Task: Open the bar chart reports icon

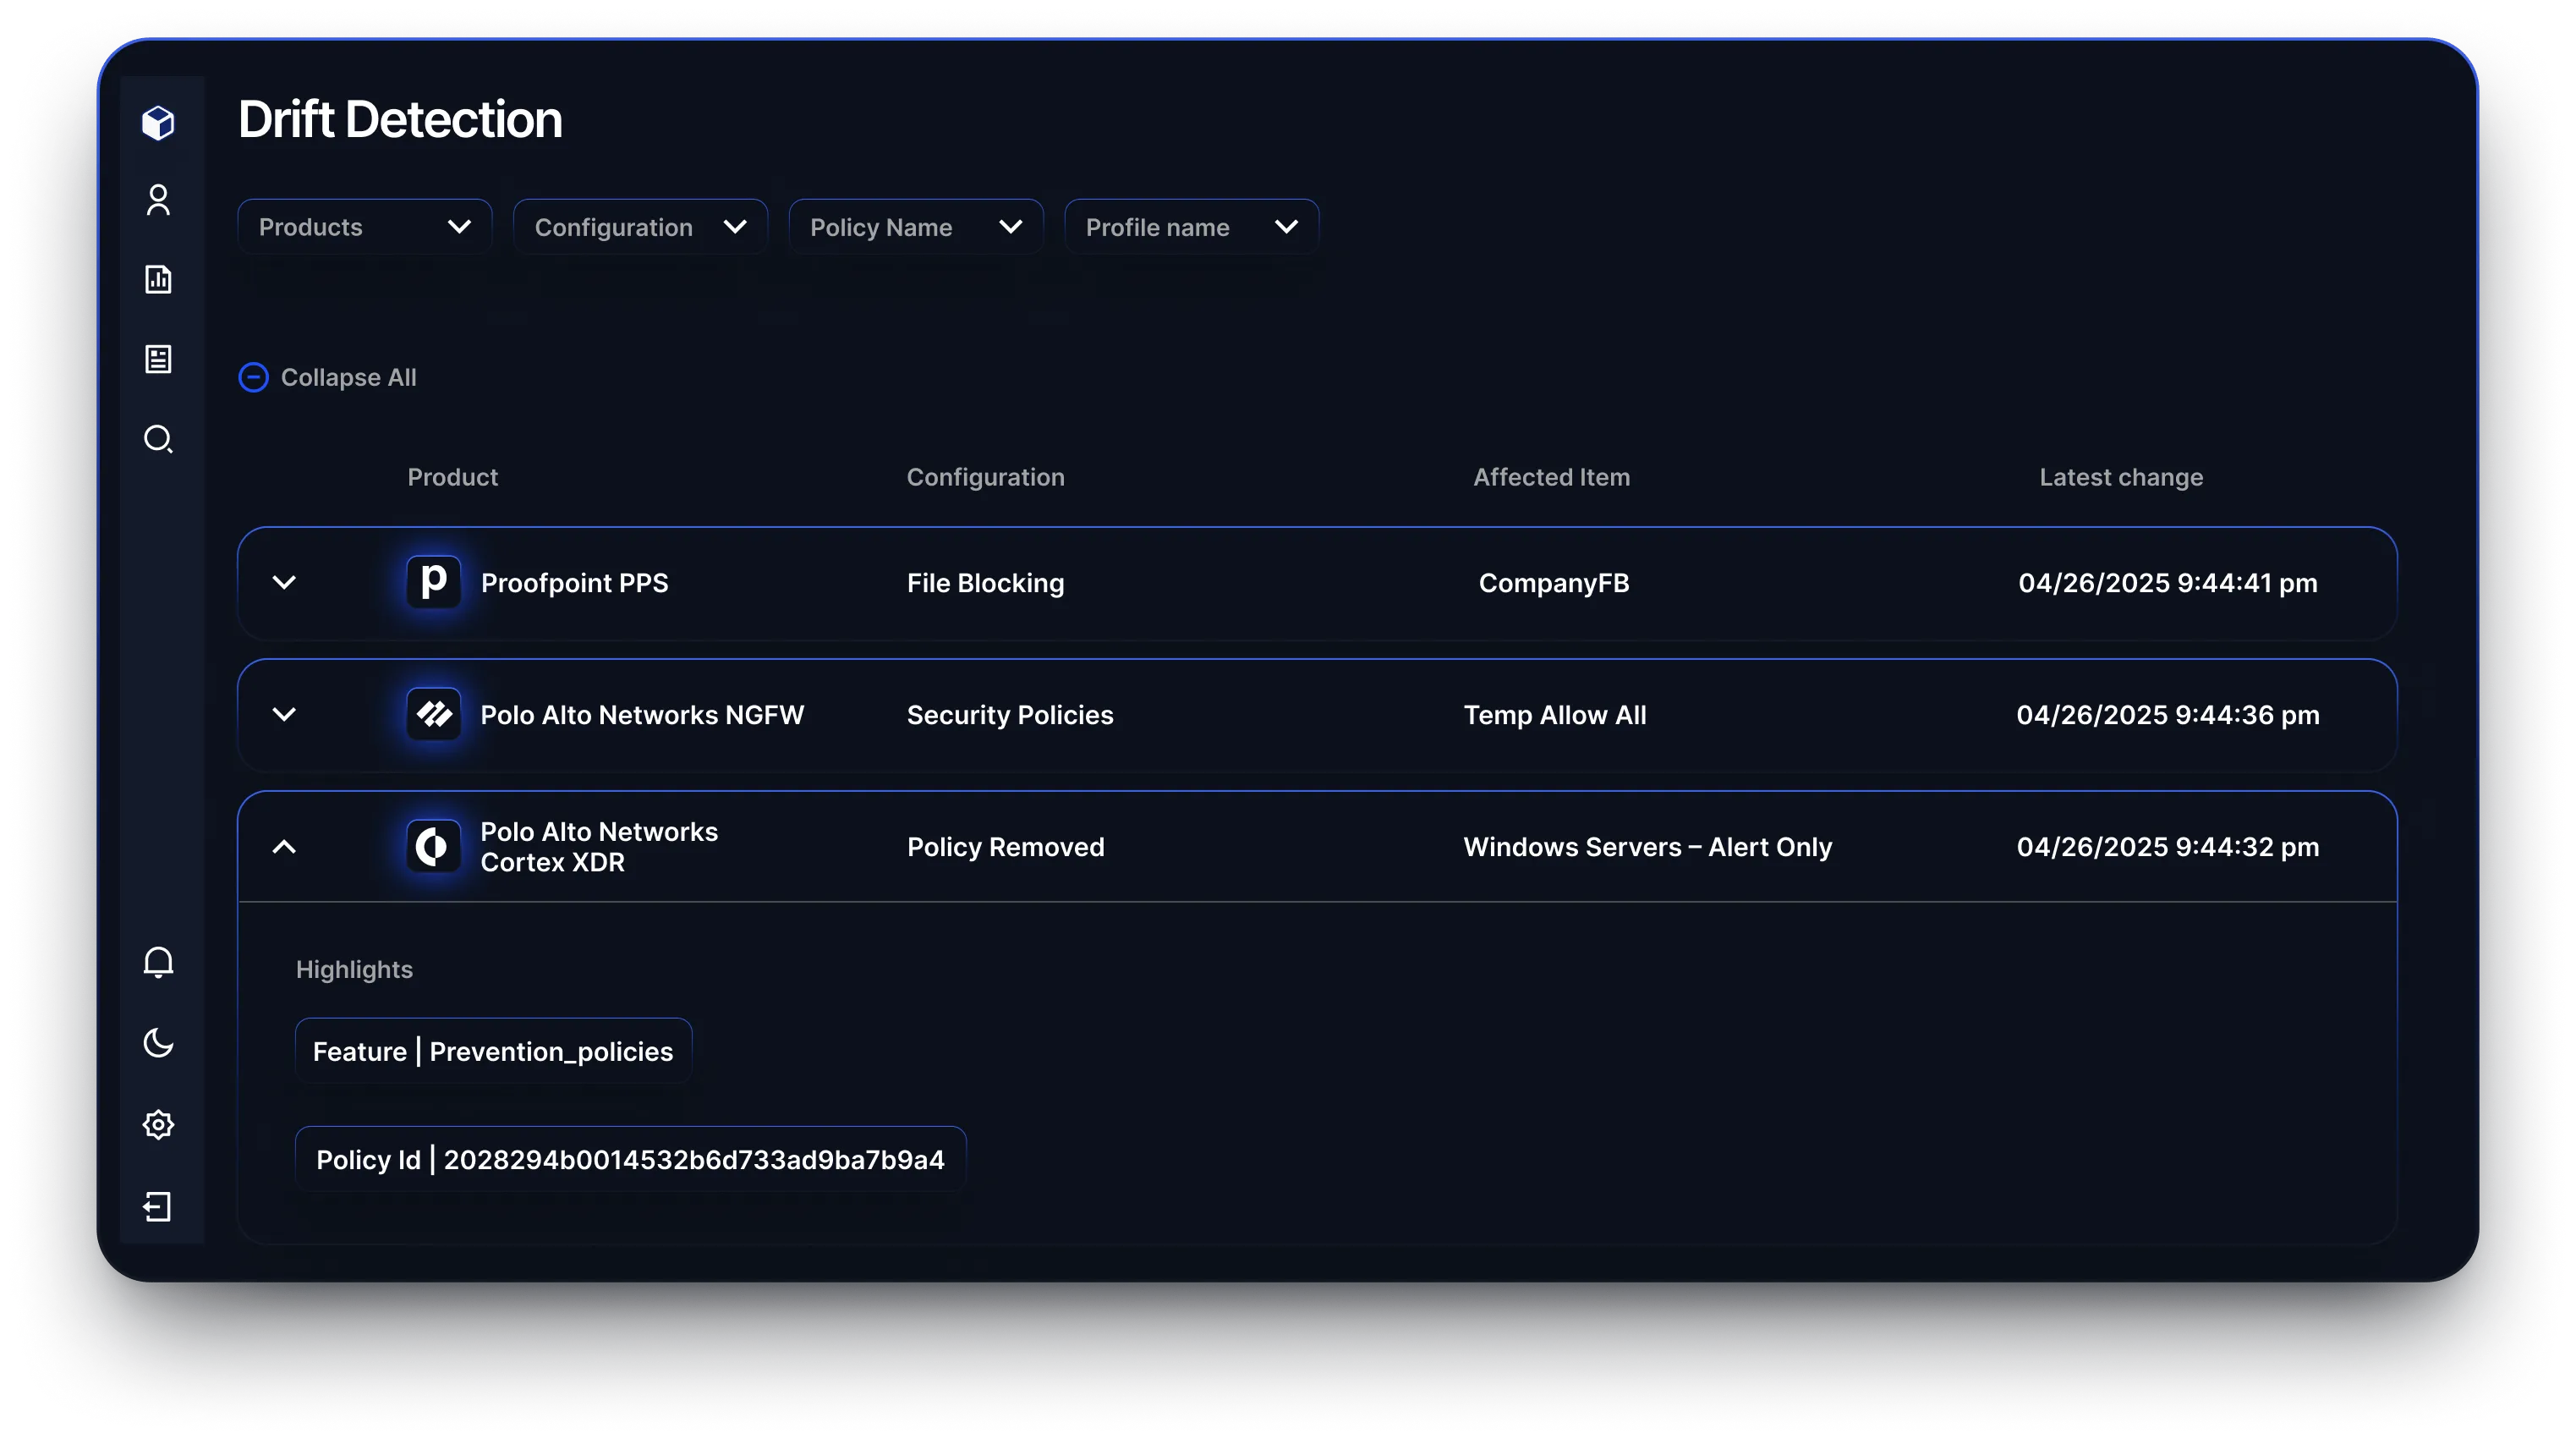Action: [158, 279]
